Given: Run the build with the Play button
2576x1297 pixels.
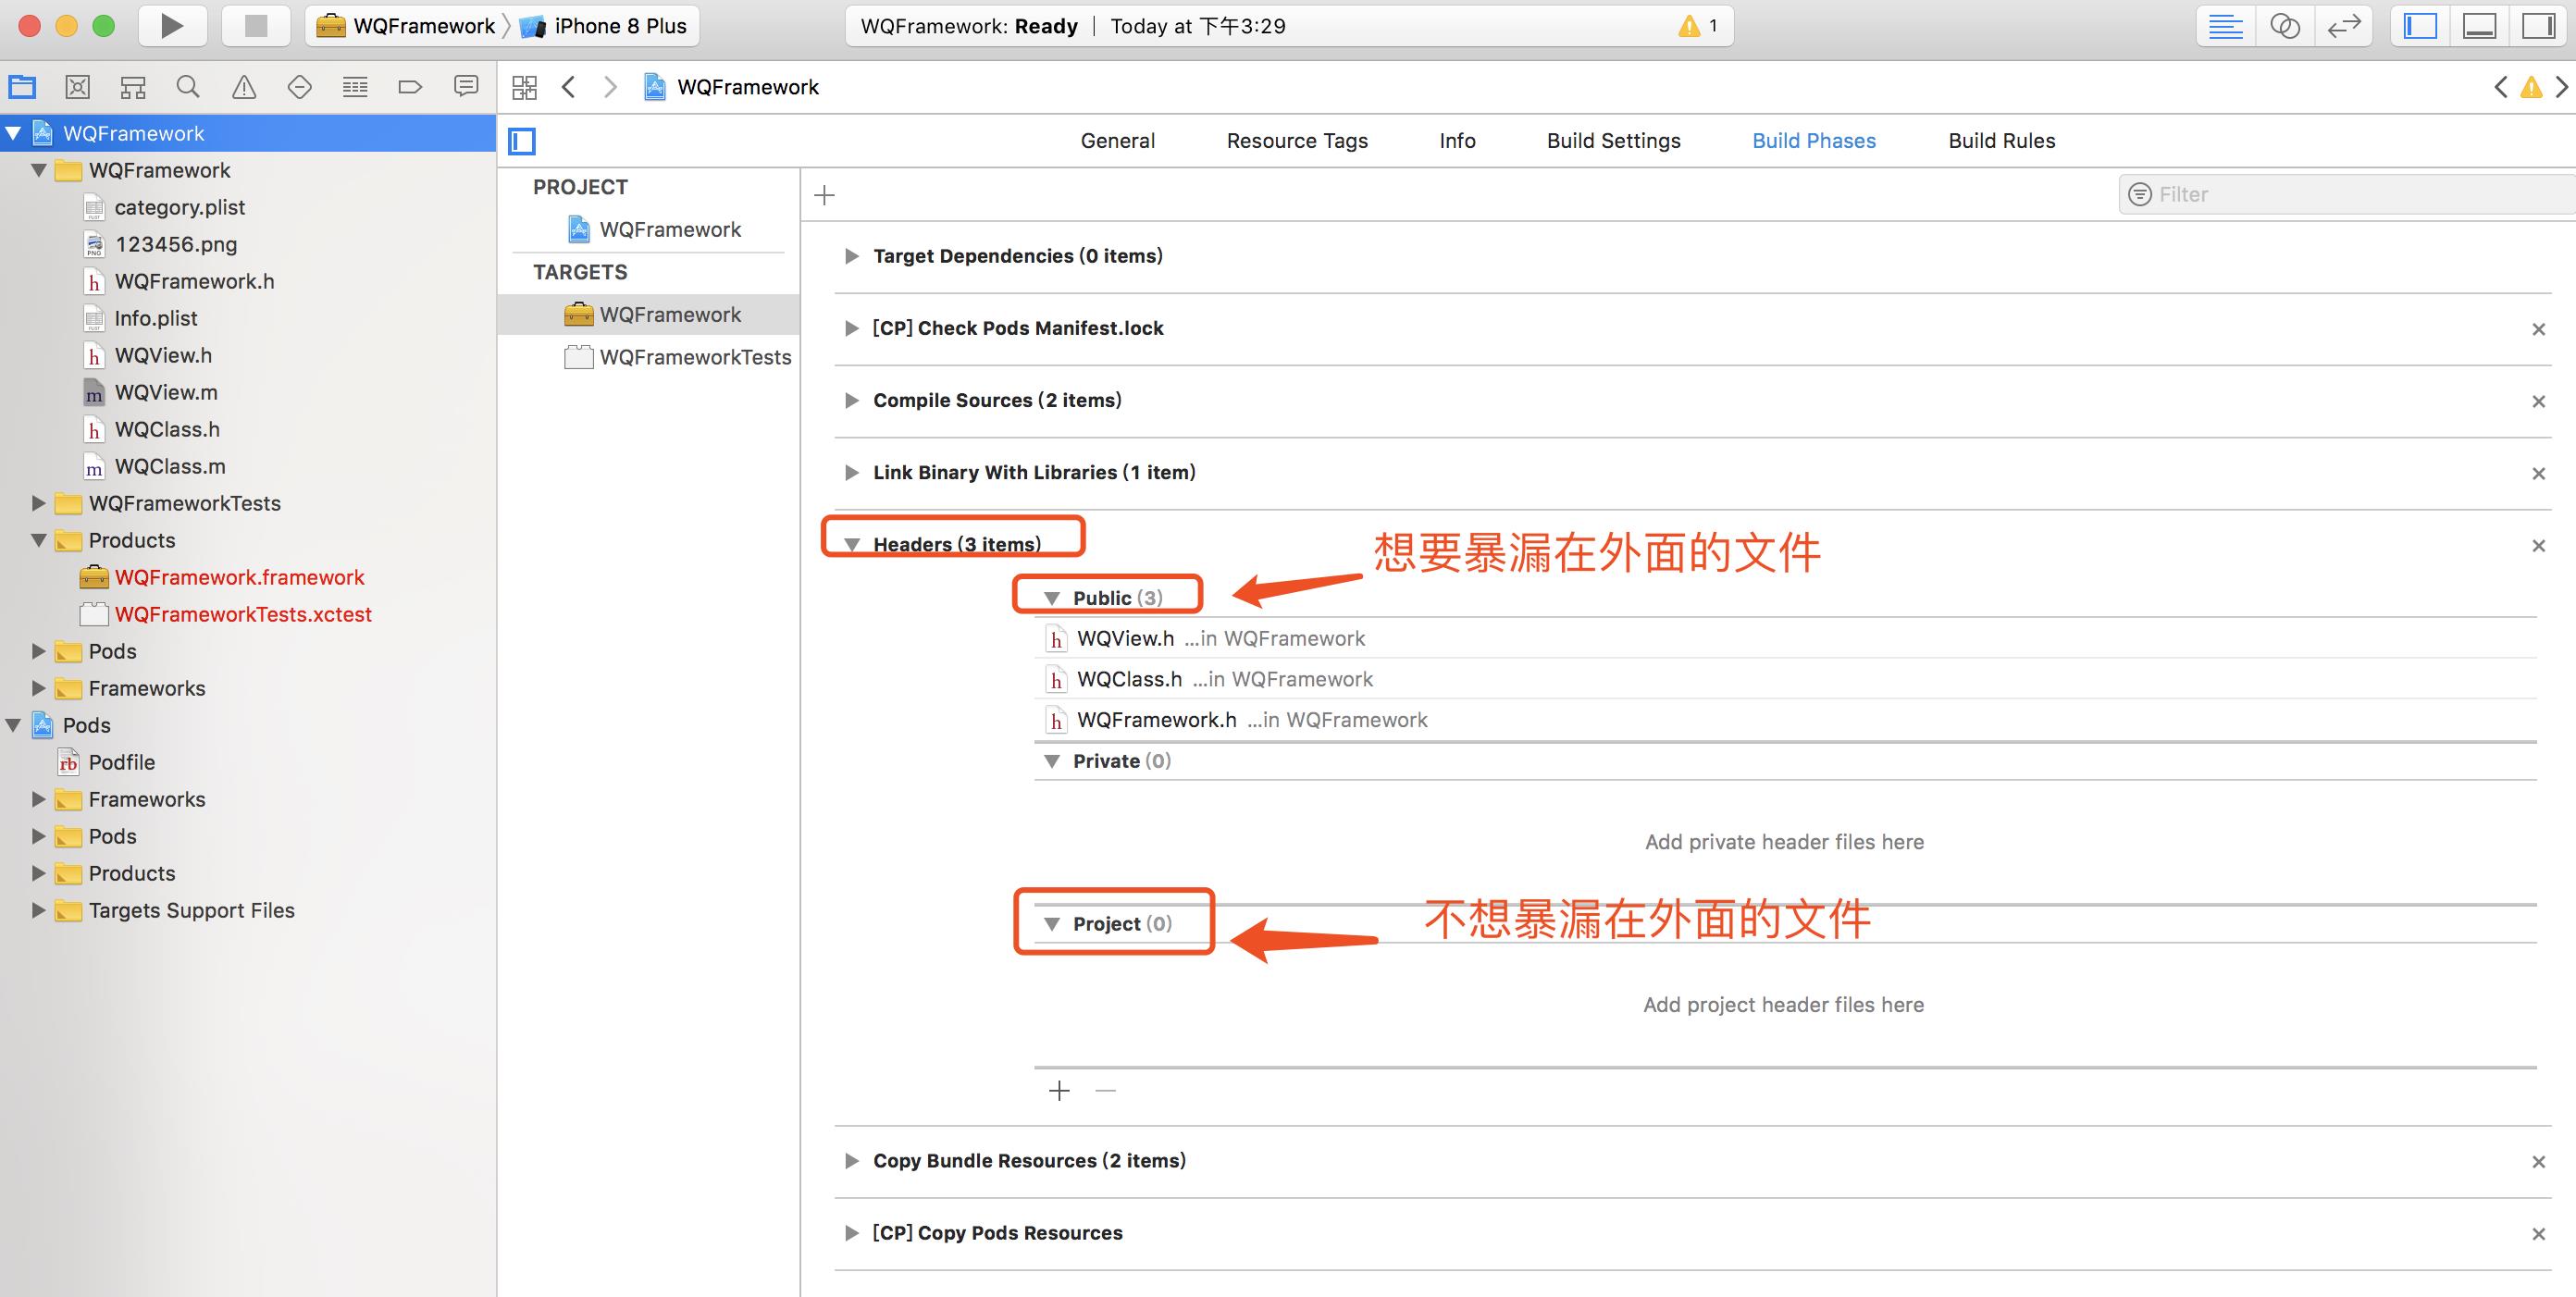Looking at the screenshot, I should point(172,26).
